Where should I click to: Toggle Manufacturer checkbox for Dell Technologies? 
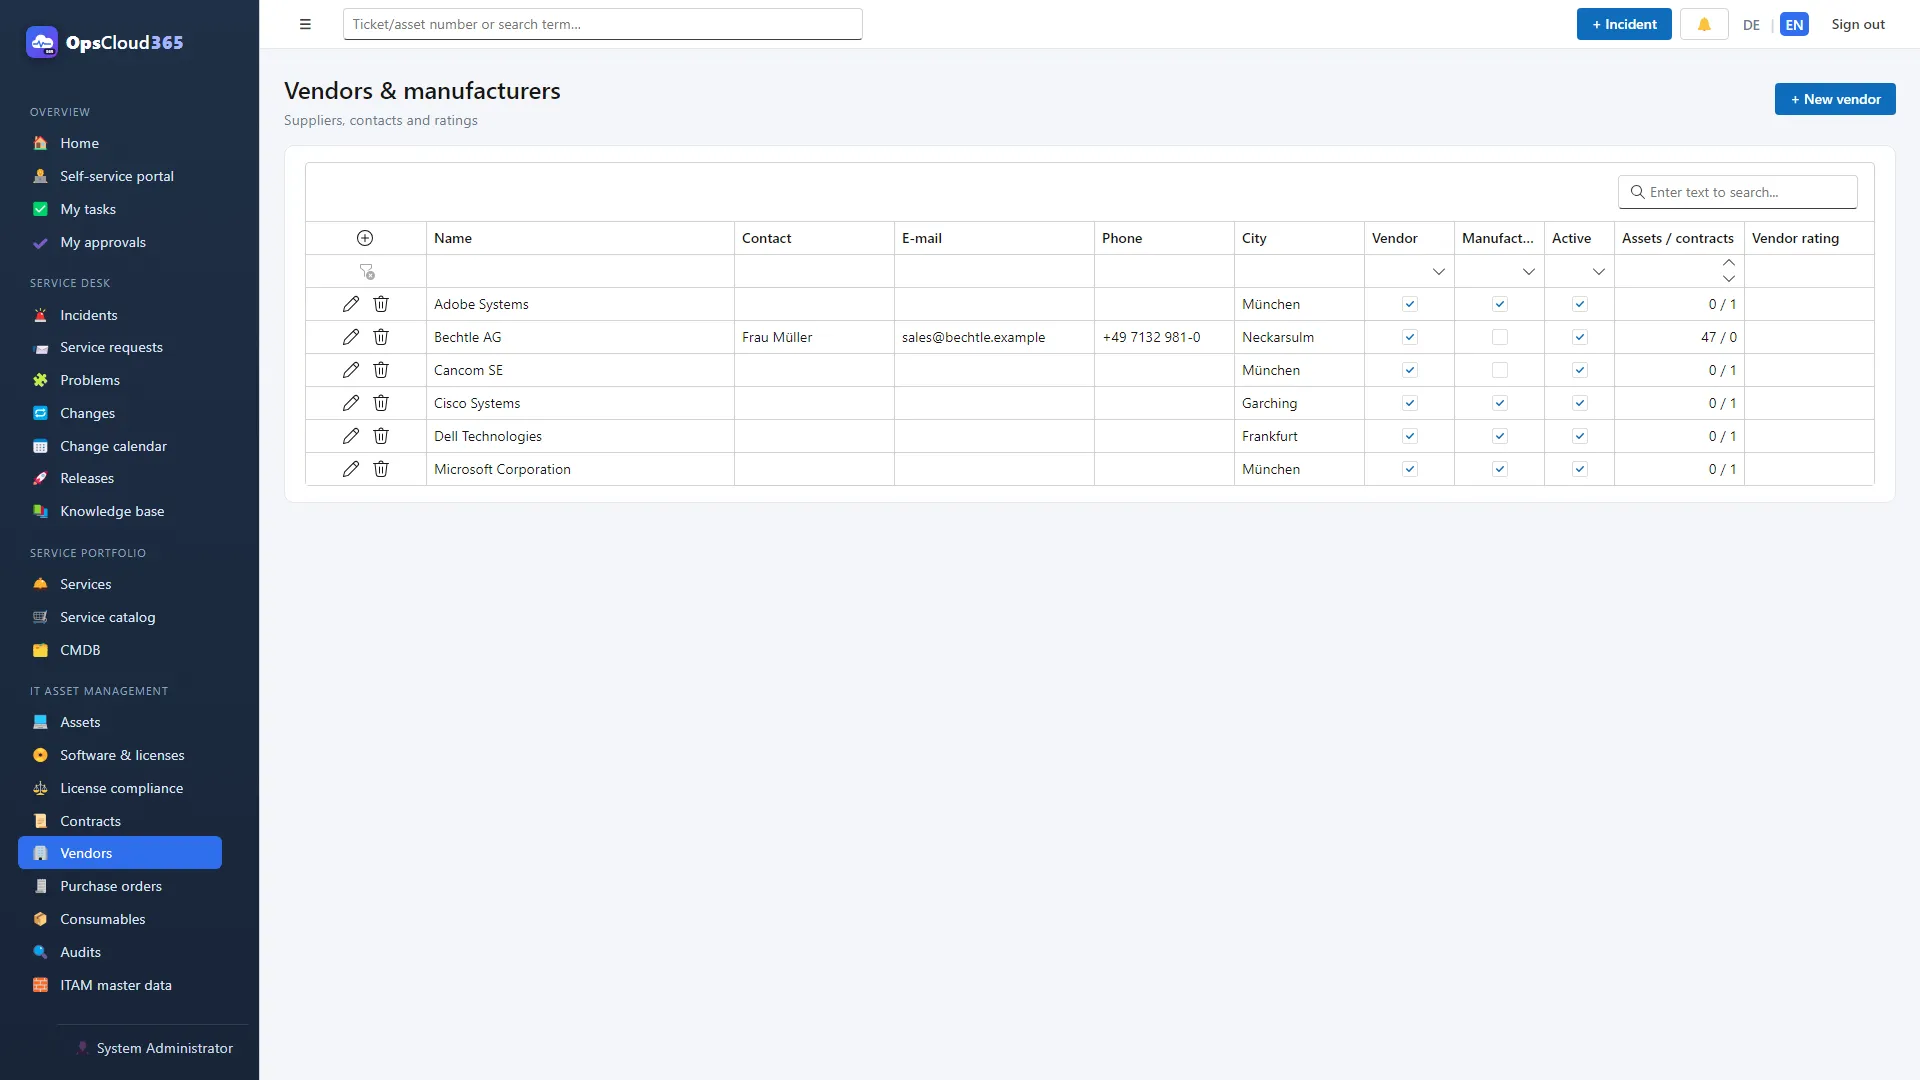click(1500, 436)
